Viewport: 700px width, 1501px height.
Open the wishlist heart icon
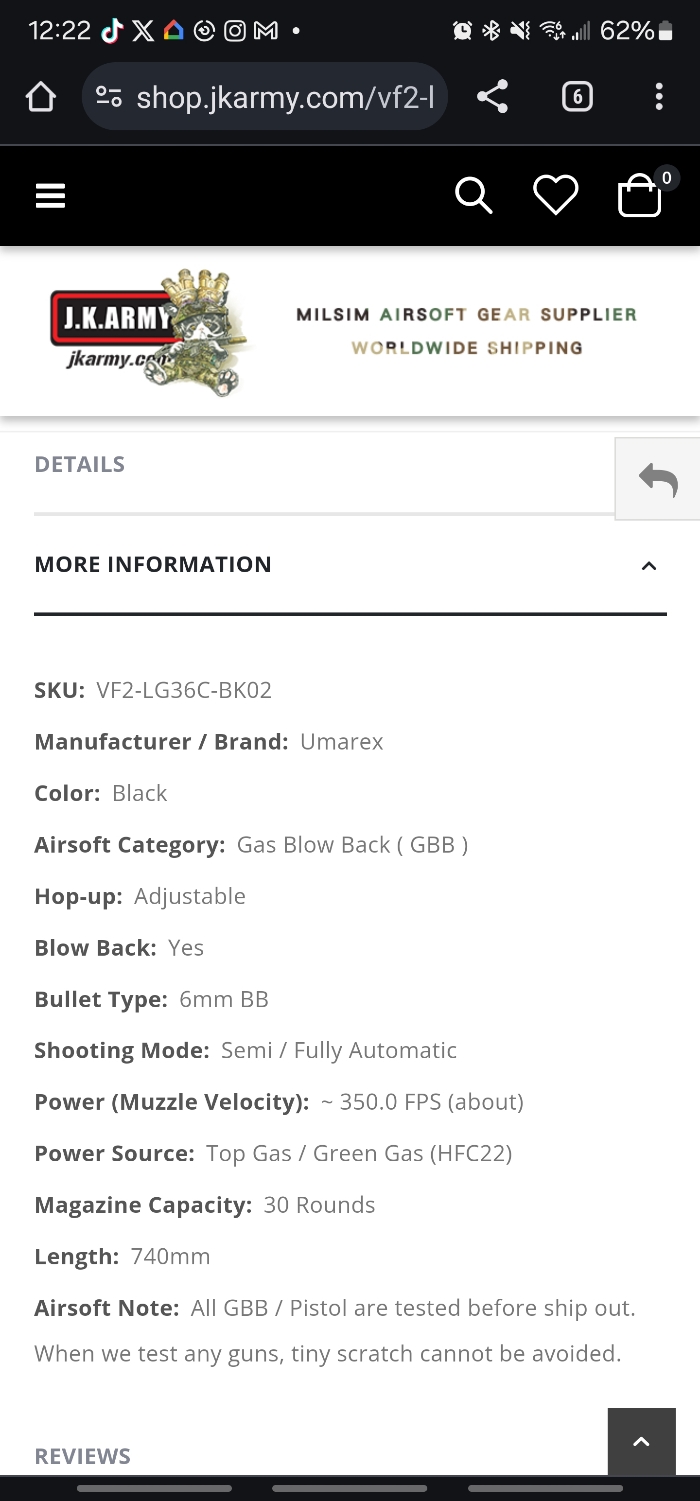coord(556,195)
